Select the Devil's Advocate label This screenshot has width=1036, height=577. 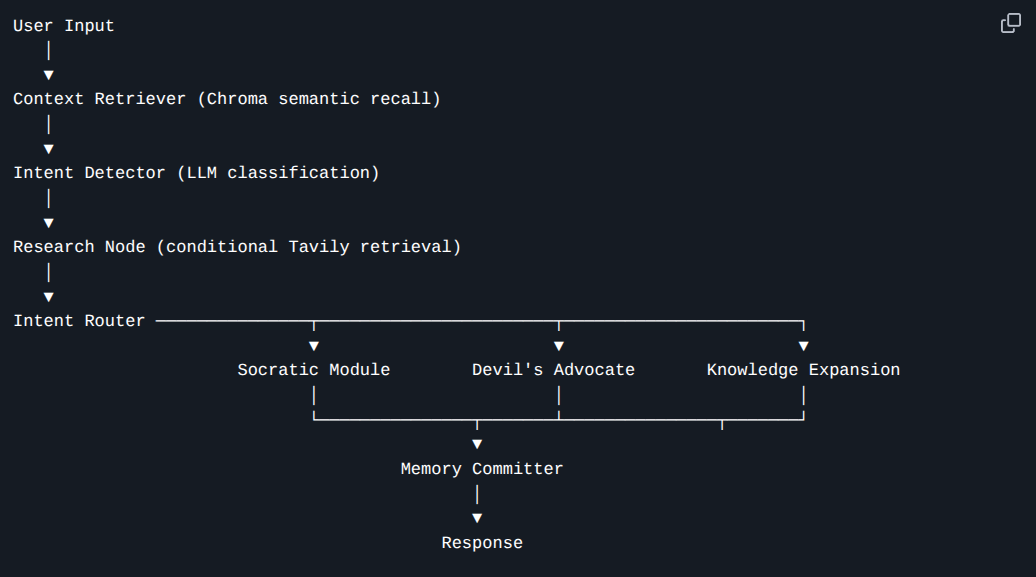(553, 370)
